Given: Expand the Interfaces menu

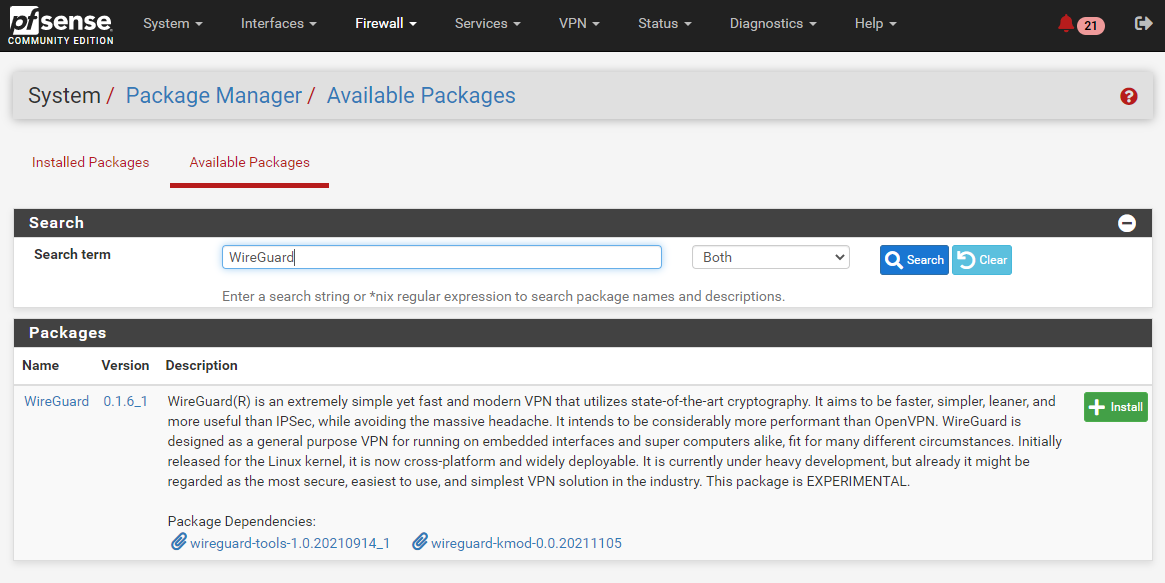Looking at the screenshot, I should [x=278, y=24].
